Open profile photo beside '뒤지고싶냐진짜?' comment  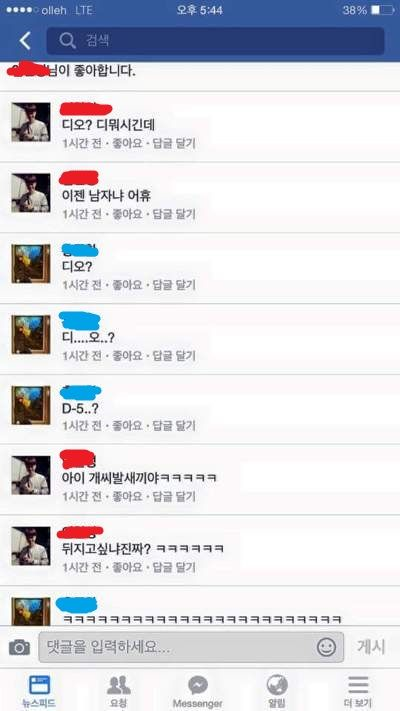(31, 546)
